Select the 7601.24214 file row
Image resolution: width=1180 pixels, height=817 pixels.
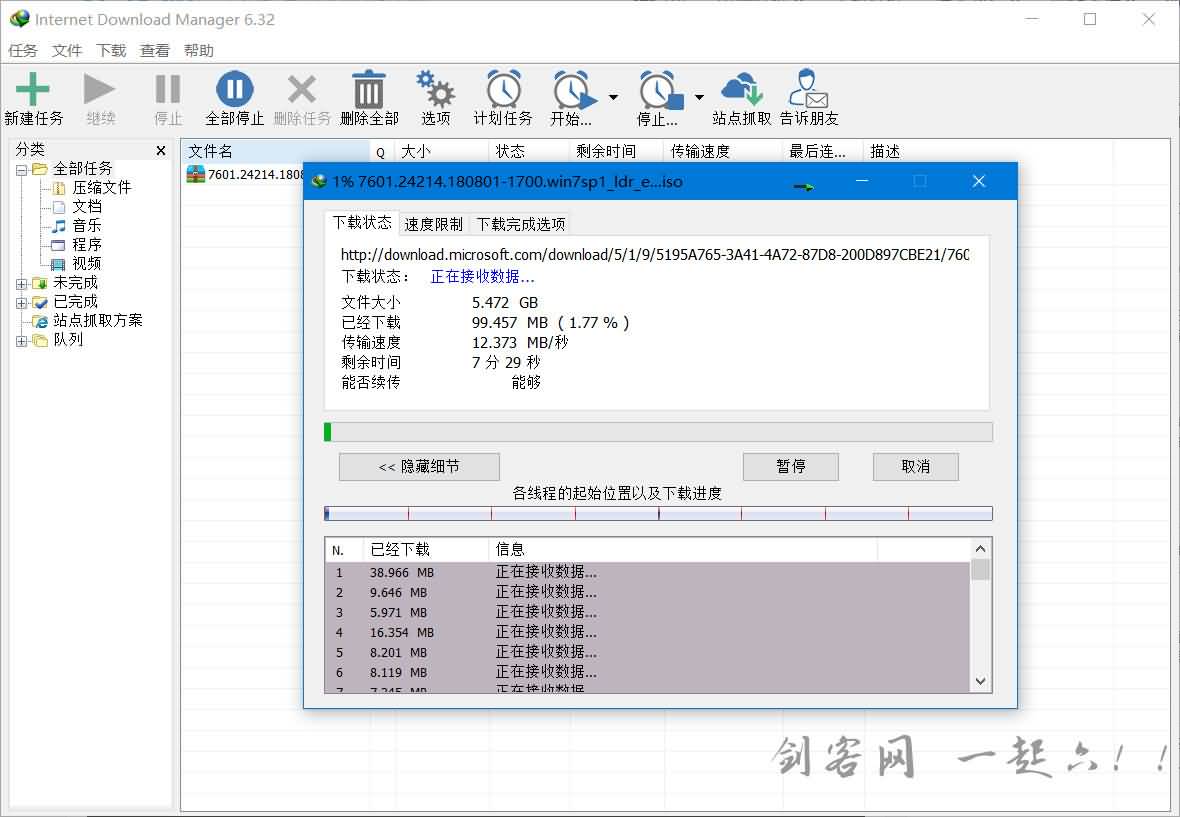(245, 175)
